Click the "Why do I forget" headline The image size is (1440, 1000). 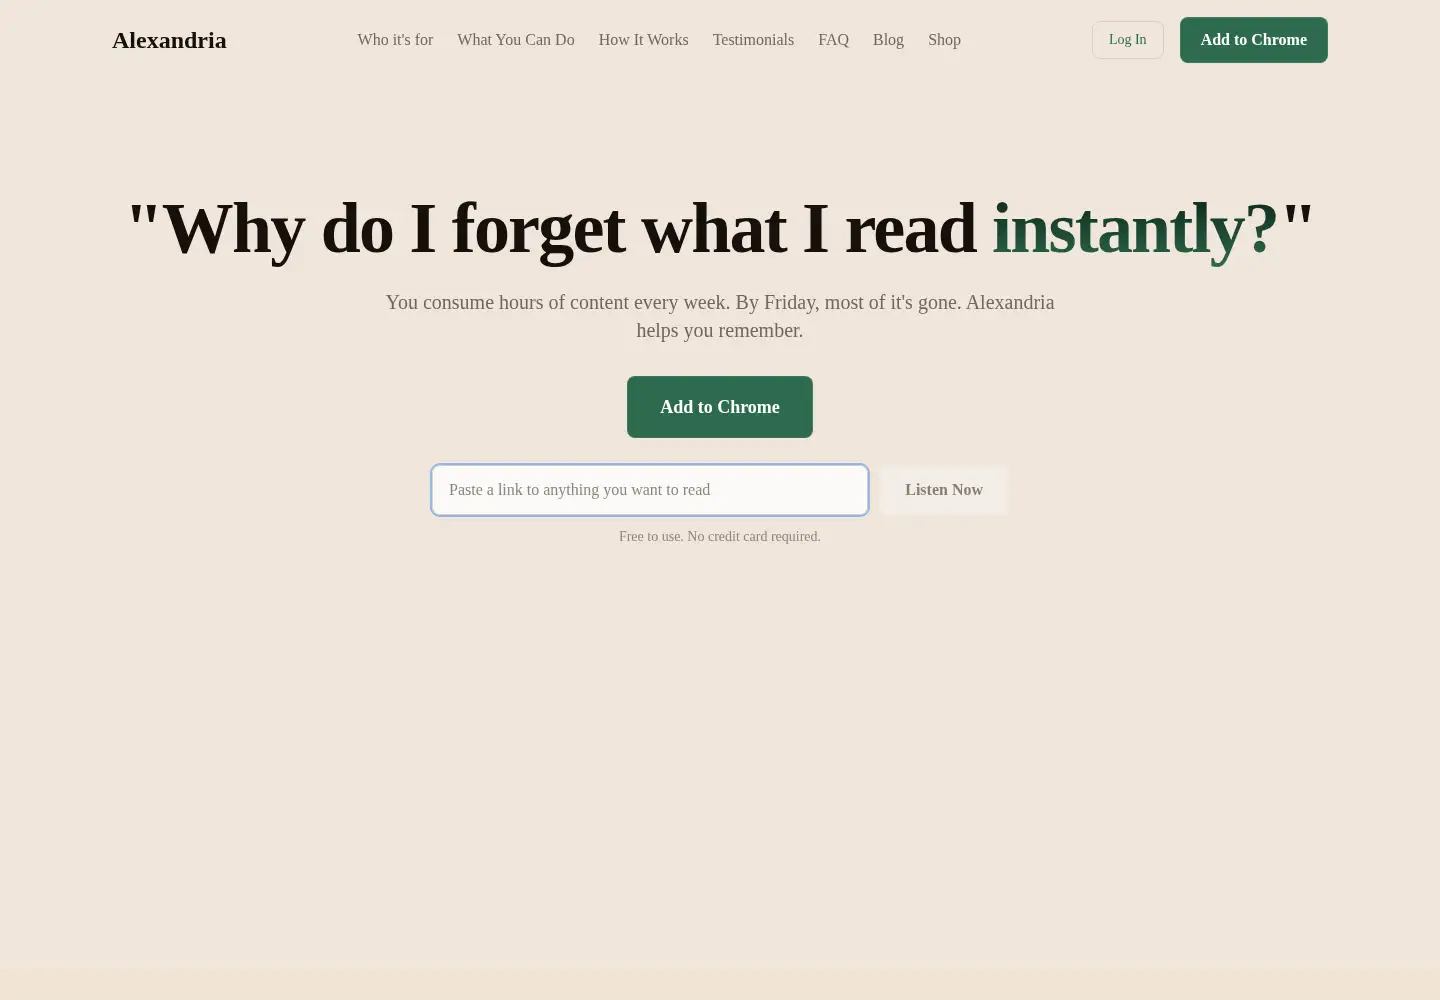(720, 229)
